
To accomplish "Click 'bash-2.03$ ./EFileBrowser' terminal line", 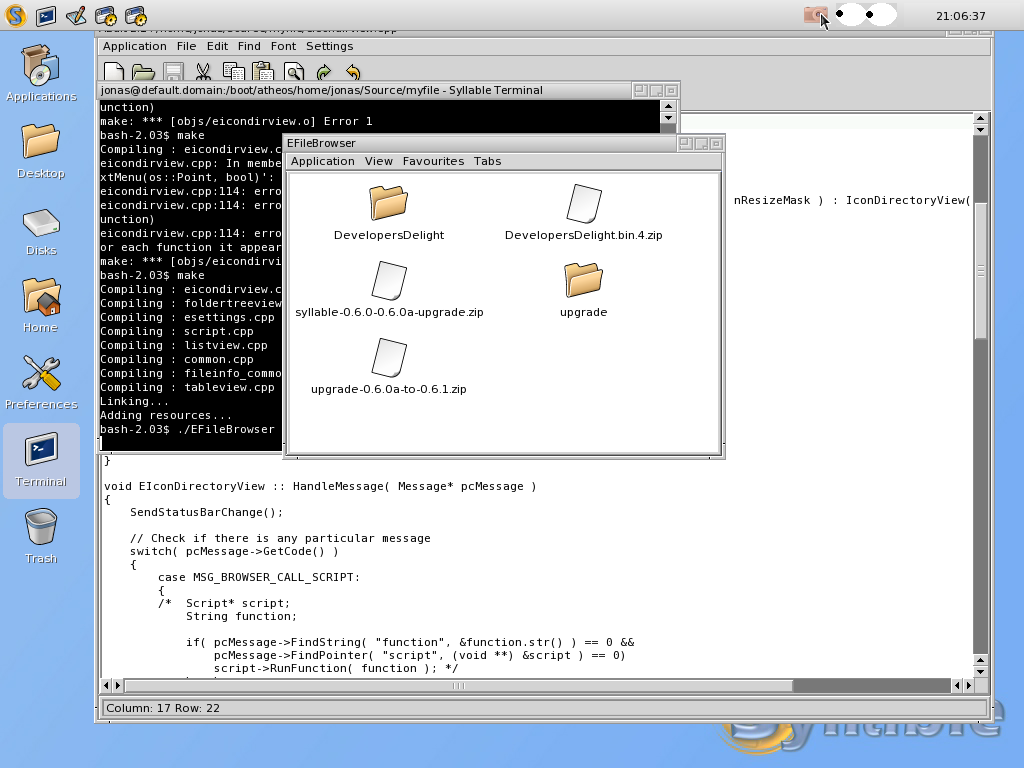I will [x=187, y=429].
